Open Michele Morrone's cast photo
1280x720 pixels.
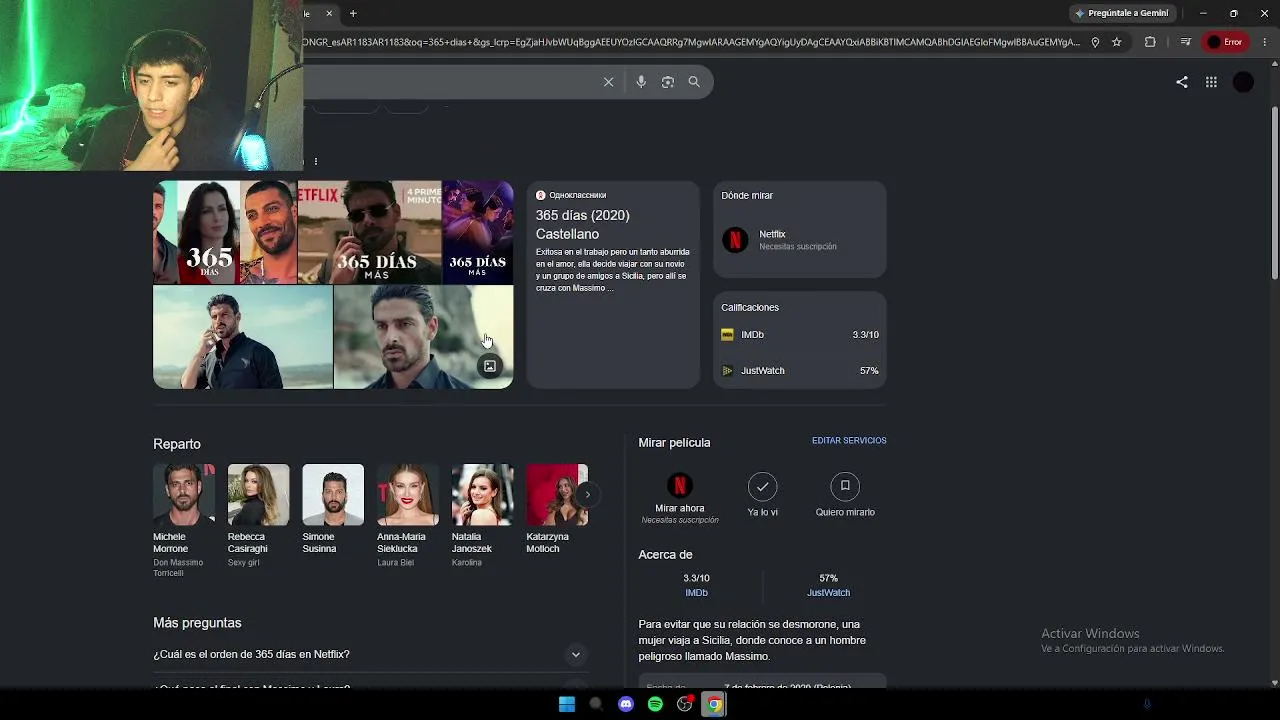184,495
